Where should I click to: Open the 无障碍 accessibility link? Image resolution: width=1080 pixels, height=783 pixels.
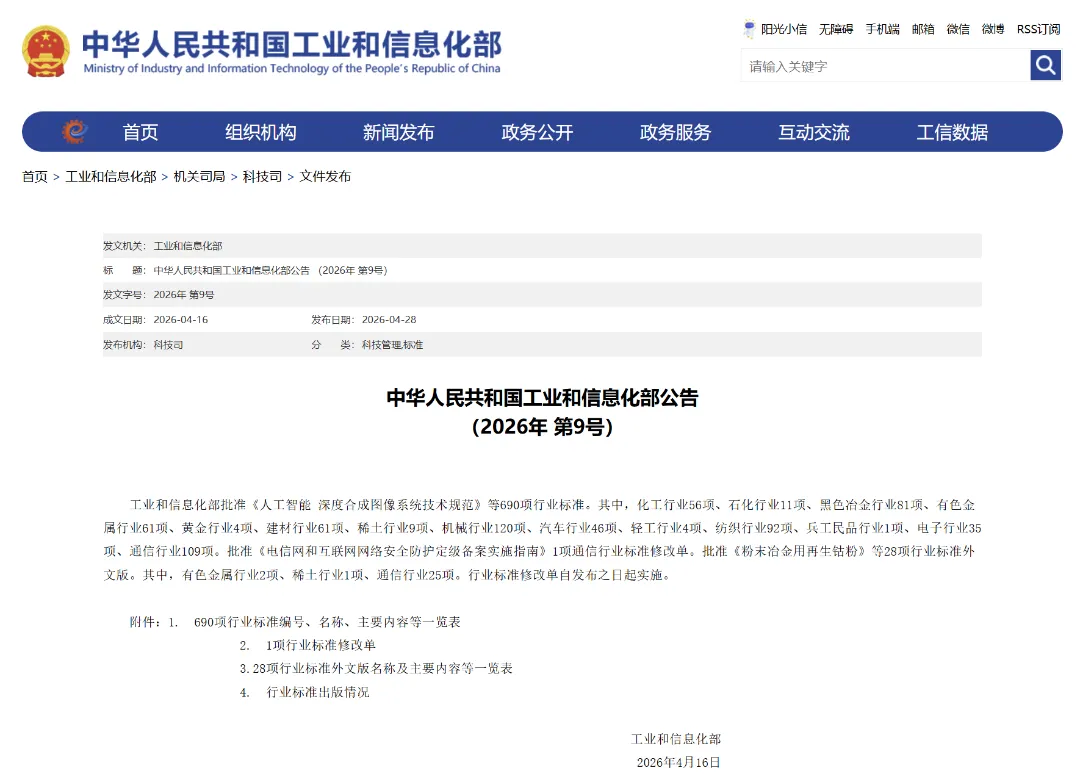pyautogui.click(x=835, y=29)
